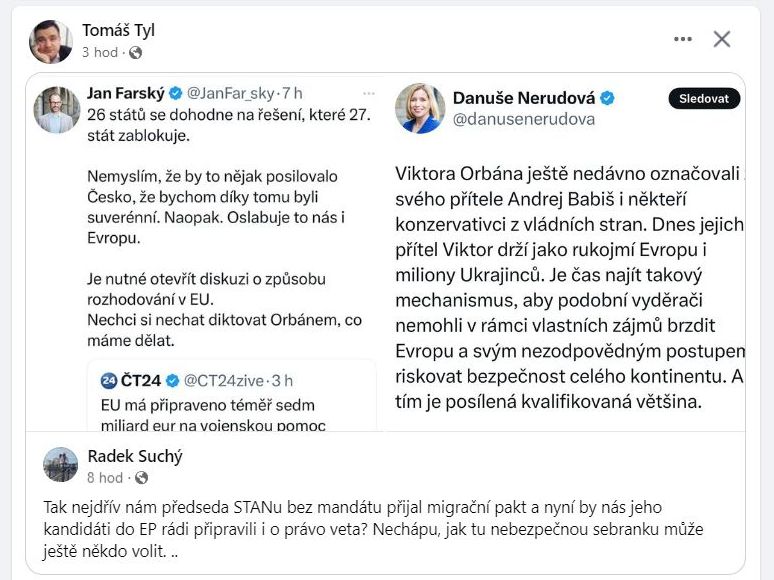The height and width of the screenshot is (580, 774).
Task: Open the three-dots post options menu
Action: click(x=683, y=39)
